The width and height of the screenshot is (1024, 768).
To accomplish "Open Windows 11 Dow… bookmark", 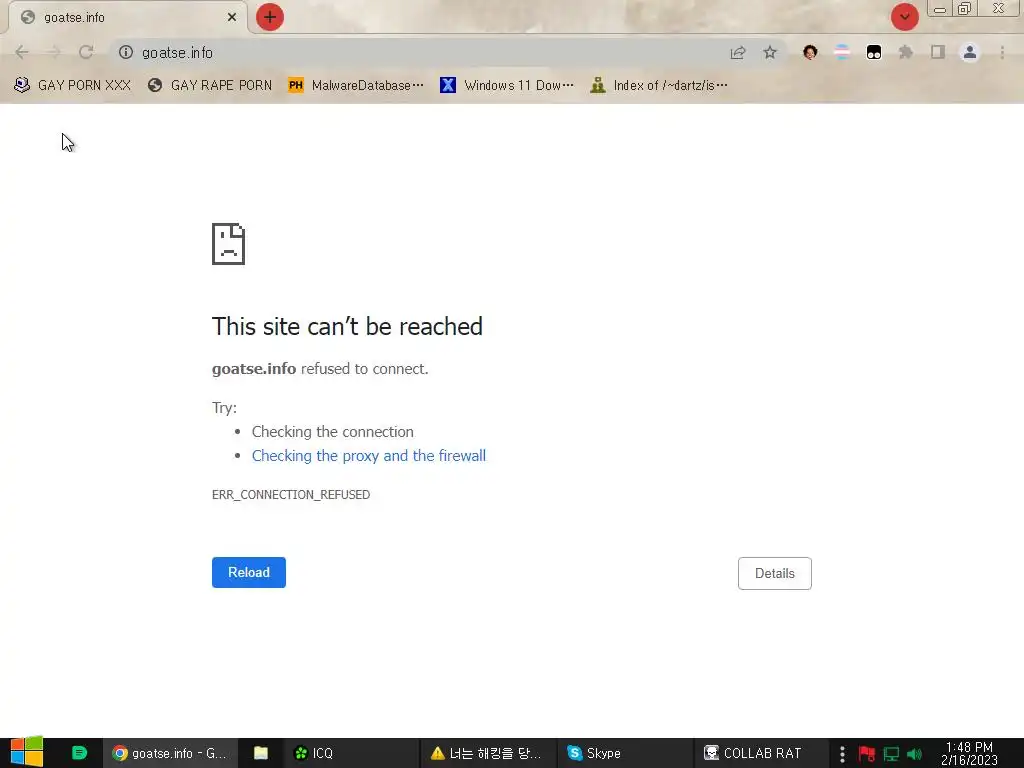I will click(507, 86).
